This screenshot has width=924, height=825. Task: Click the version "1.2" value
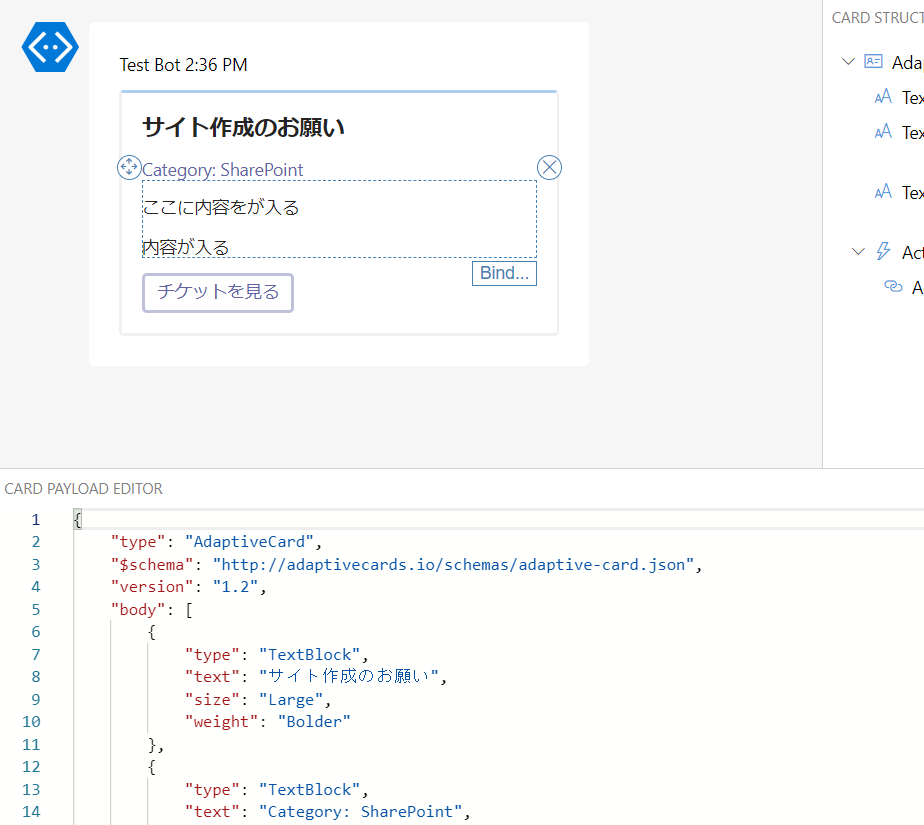(x=236, y=587)
